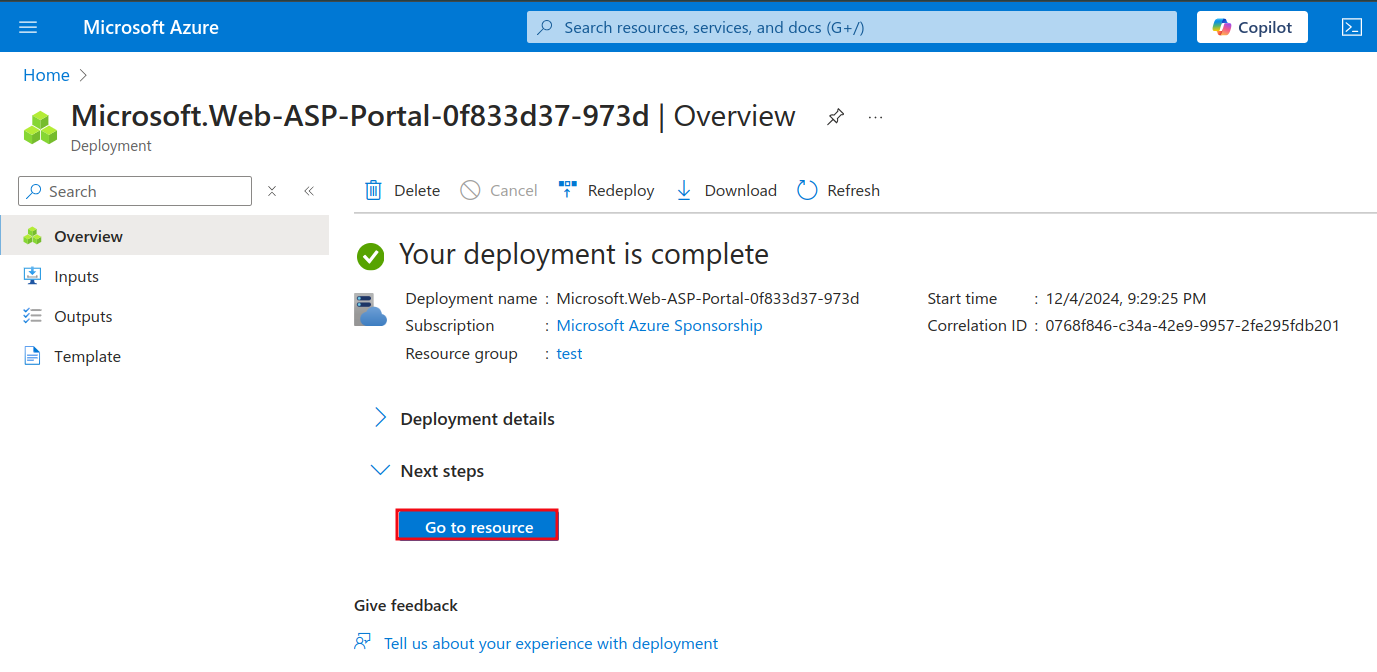
Task: Click the deployment cubes icon by title
Action: click(x=41, y=127)
